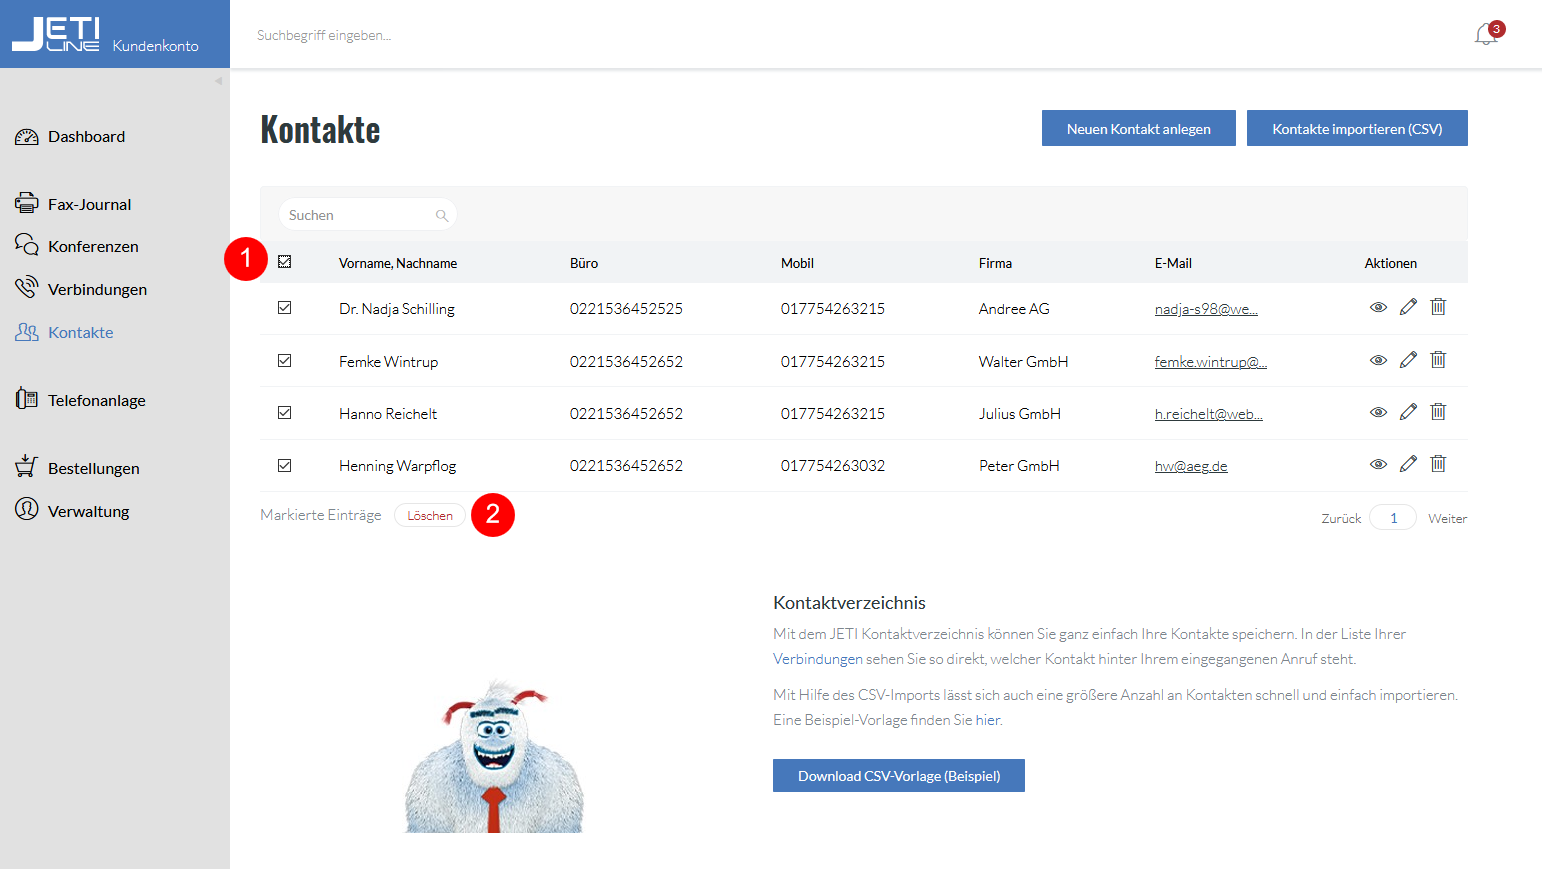View Henning Warpflog's contact with eye icon
The image size is (1542, 869).
click(1378, 464)
